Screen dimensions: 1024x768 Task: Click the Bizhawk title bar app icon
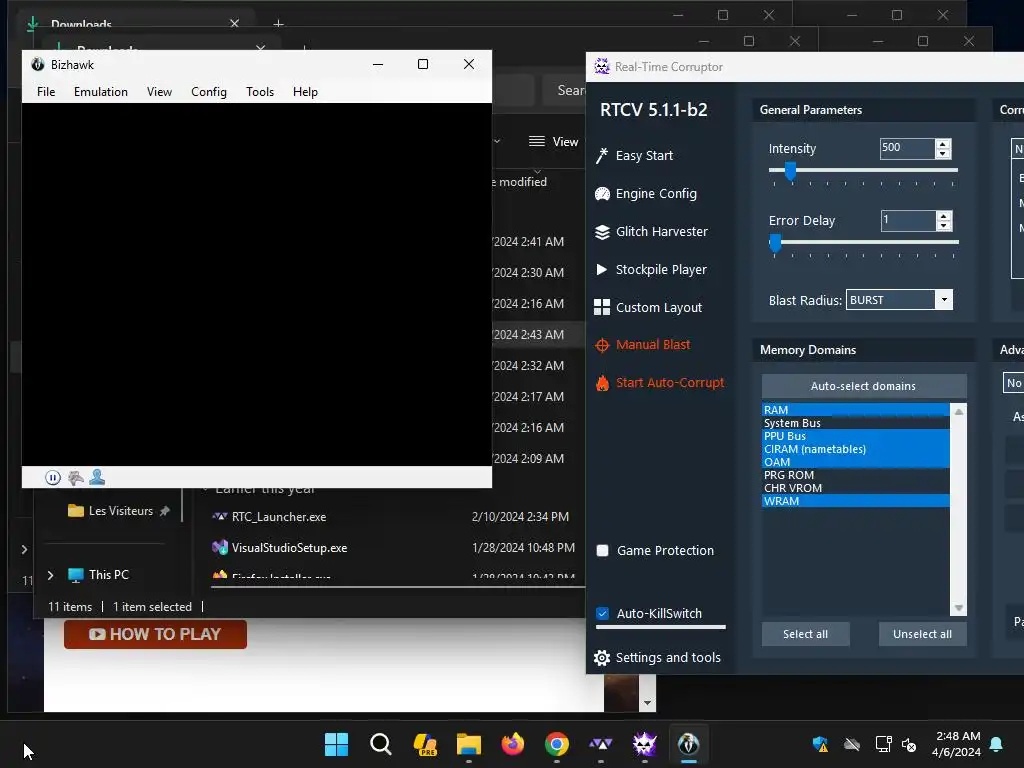click(x=38, y=64)
